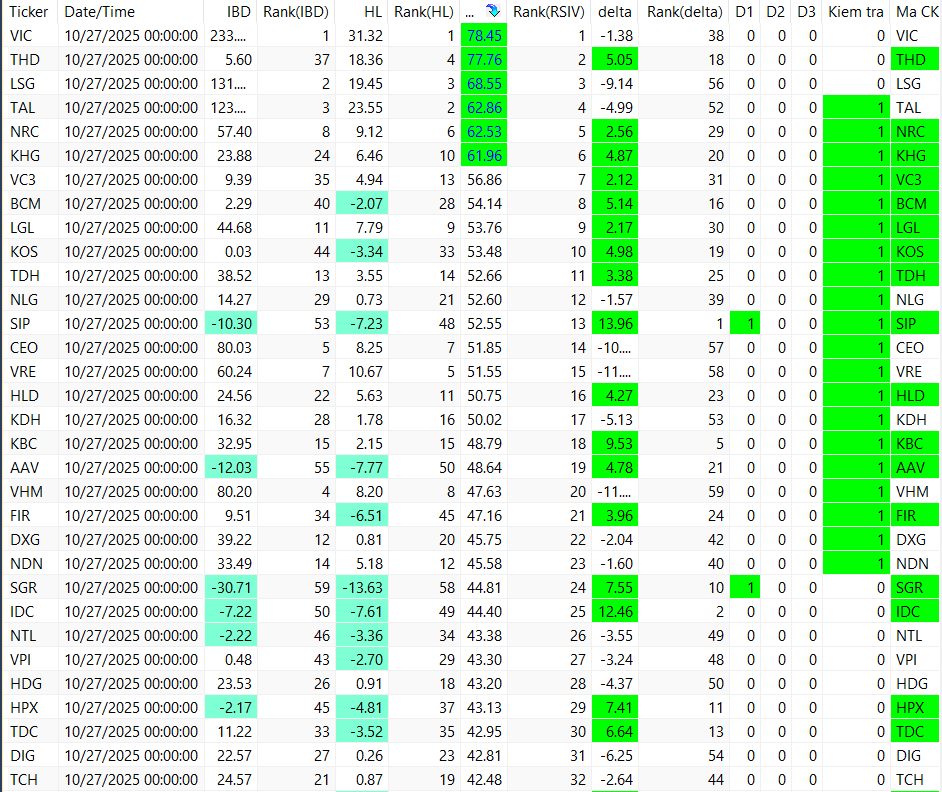Click the HL column header
This screenshot has width=942, height=792.
click(373, 11)
